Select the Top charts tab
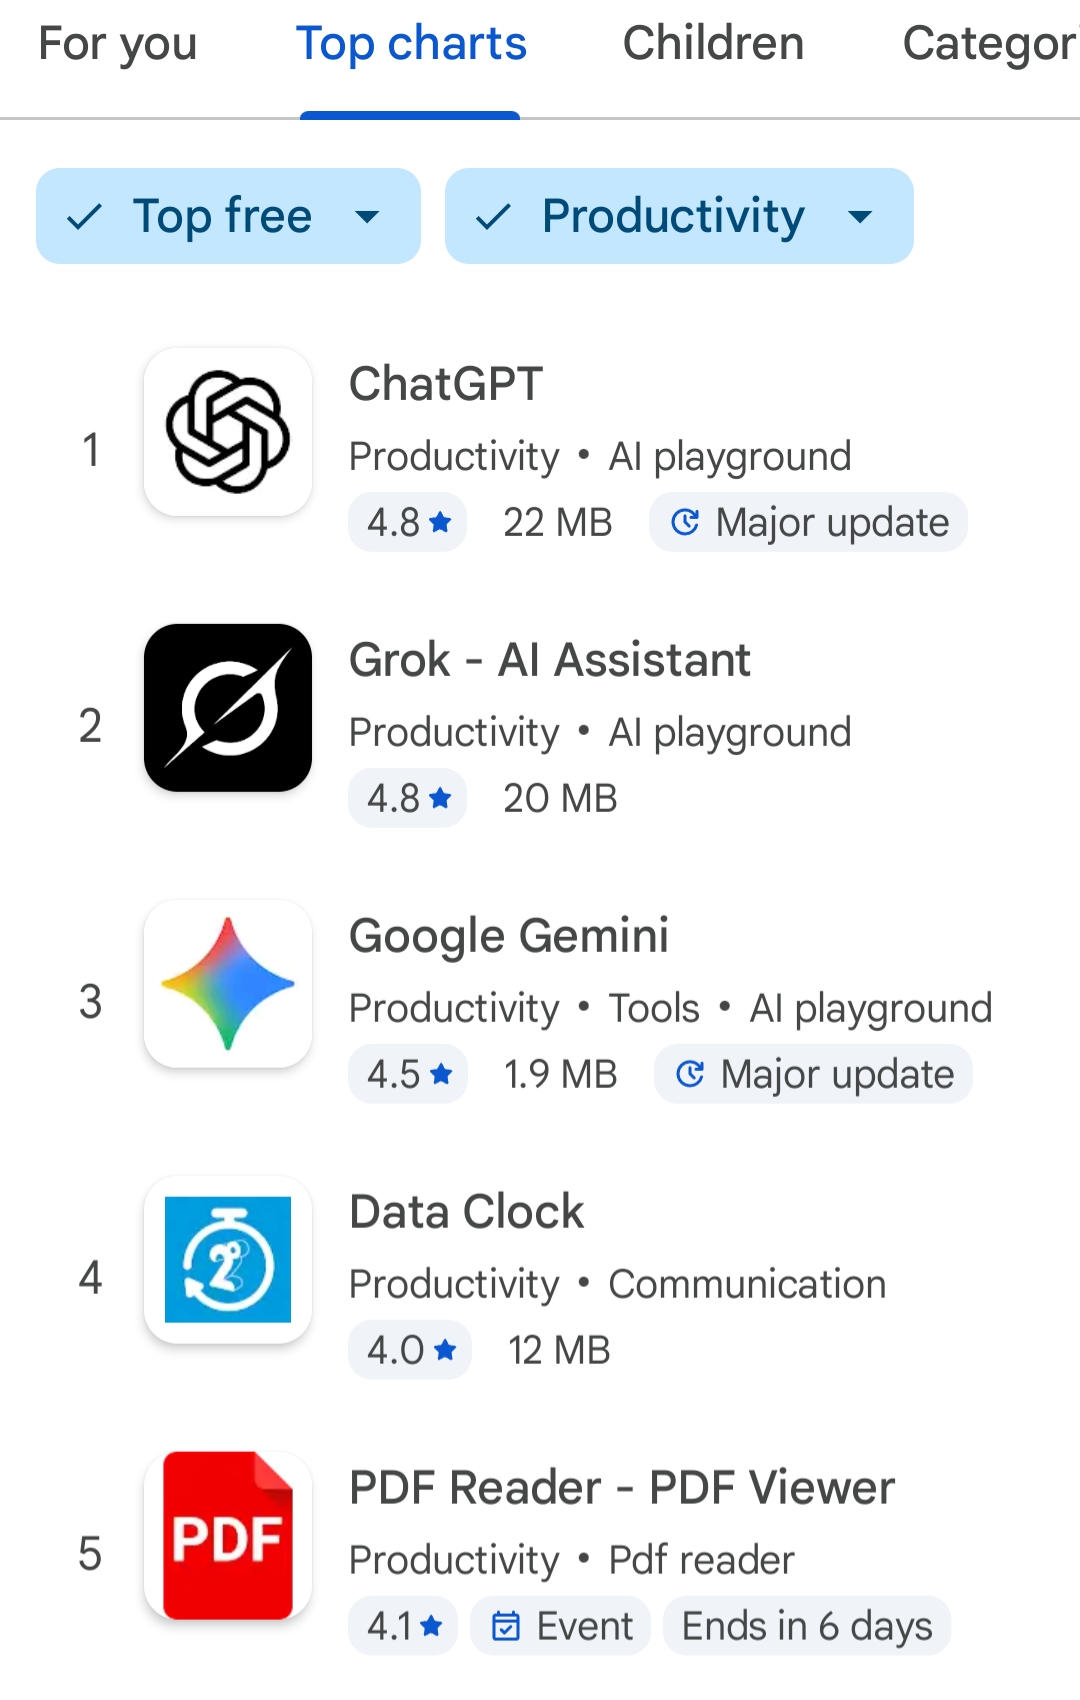This screenshot has width=1080, height=1700. point(411,44)
